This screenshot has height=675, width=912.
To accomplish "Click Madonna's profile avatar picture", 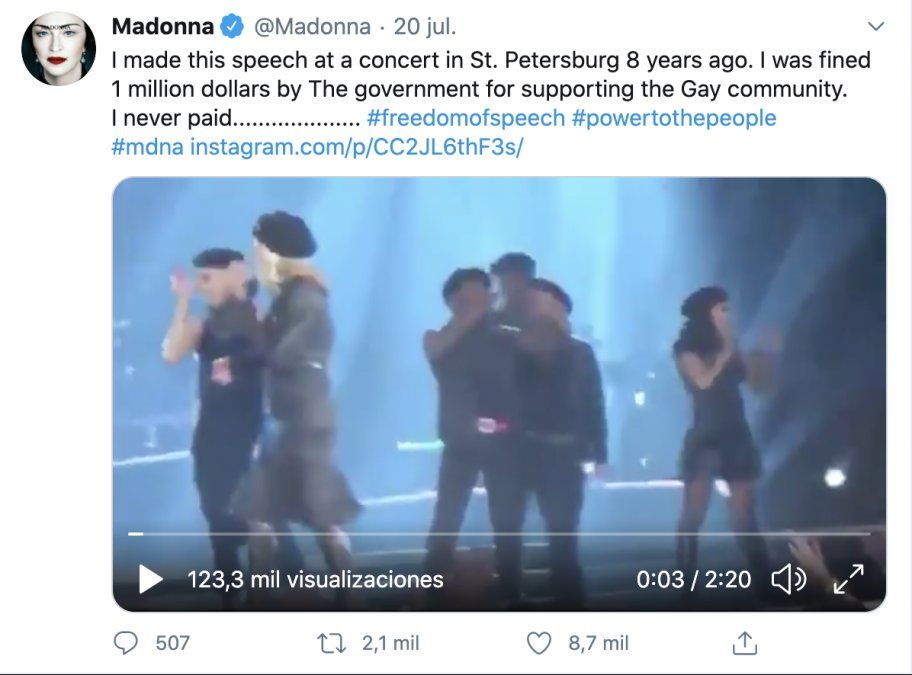I will (58, 48).
